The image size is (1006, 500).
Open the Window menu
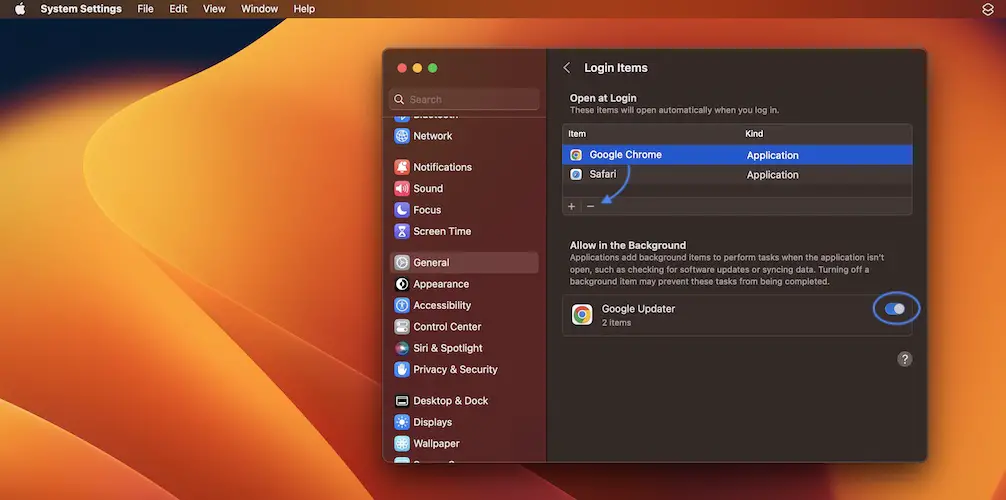pos(259,9)
